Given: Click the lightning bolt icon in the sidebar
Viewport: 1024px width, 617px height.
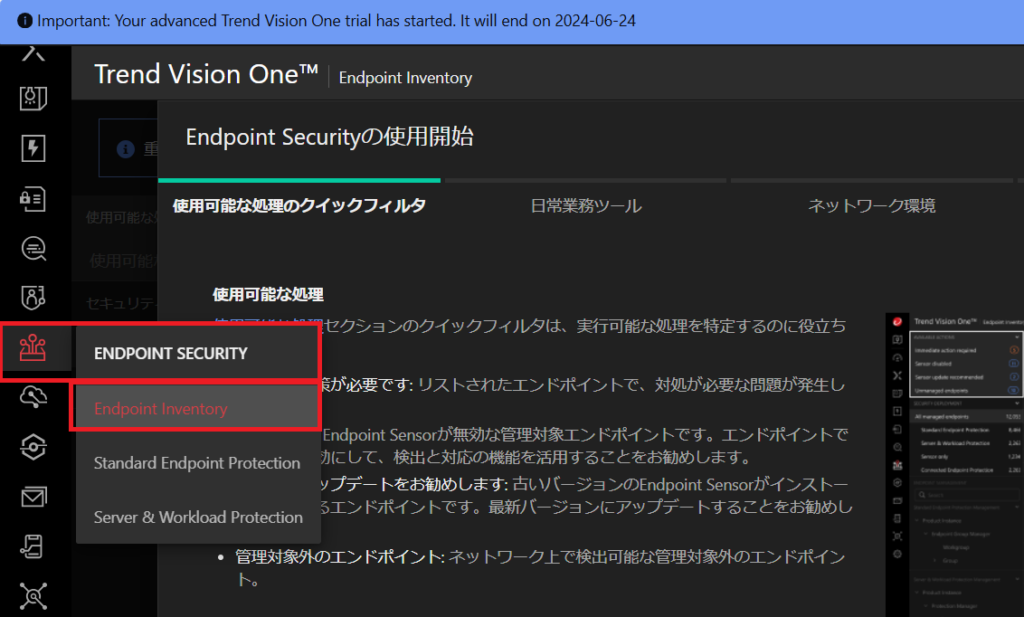Looking at the screenshot, I should click(x=34, y=148).
